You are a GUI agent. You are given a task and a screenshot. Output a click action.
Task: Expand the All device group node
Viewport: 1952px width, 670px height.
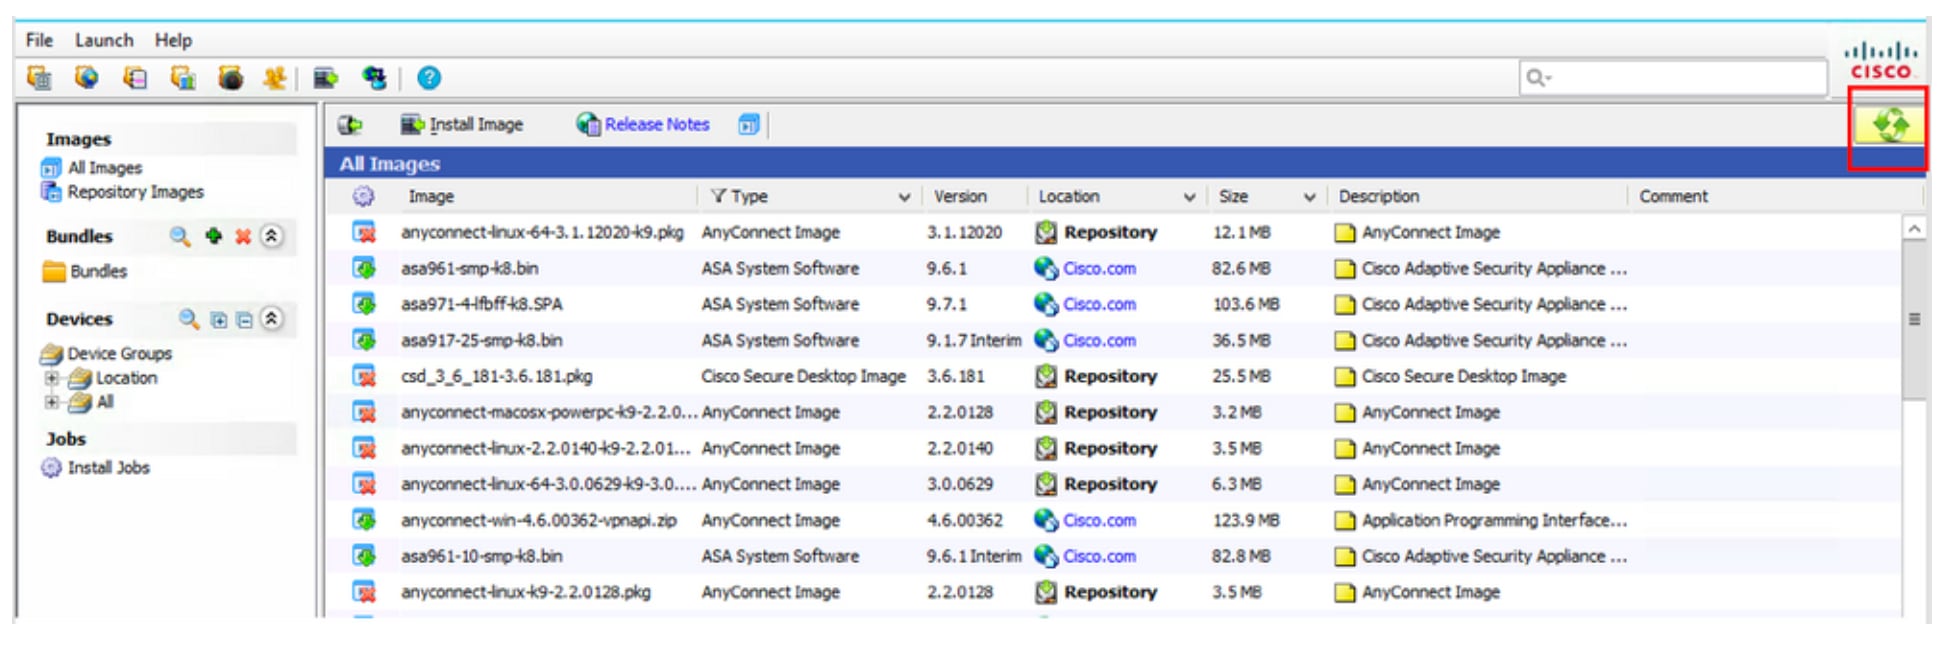click(x=51, y=402)
